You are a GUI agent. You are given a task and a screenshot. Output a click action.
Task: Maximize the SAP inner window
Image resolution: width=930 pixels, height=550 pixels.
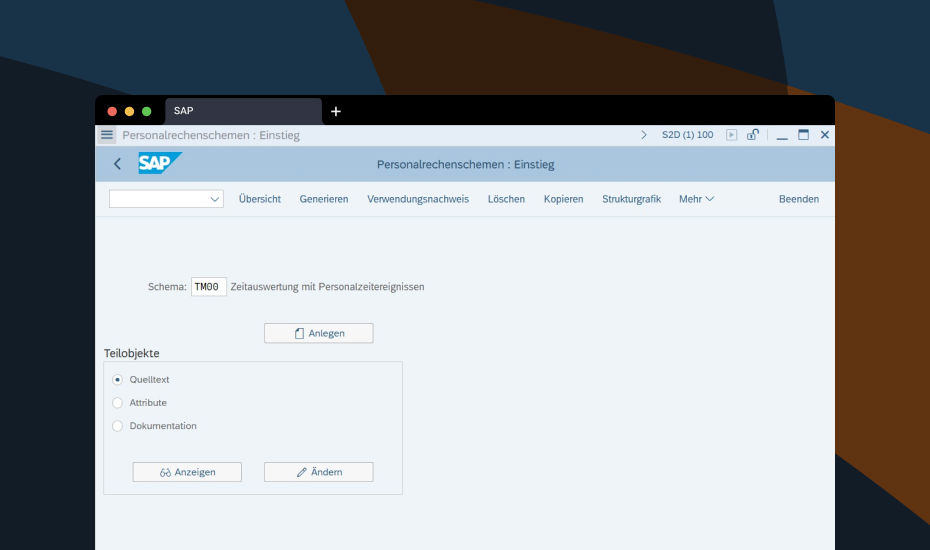[x=804, y=135]
